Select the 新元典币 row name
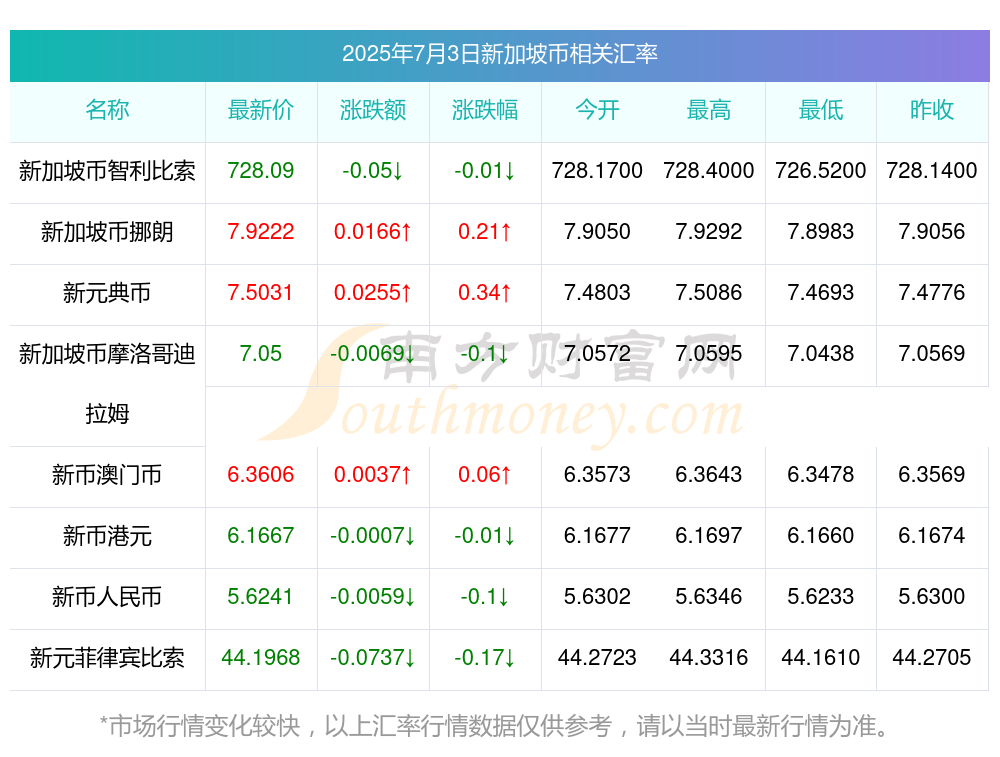Image resolution: width=1000 pixels, height=757 pixels. pyautogui.click(x=107, y=293)
